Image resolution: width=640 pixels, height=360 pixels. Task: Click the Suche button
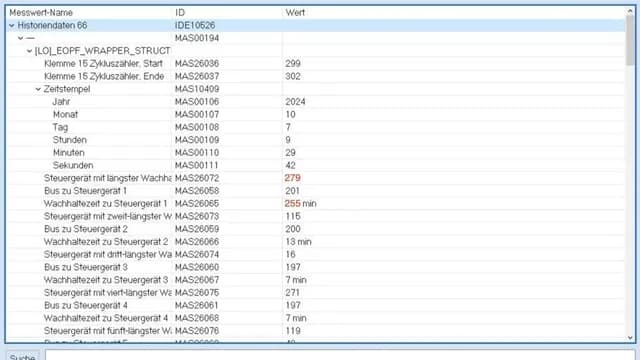(22, 356)
